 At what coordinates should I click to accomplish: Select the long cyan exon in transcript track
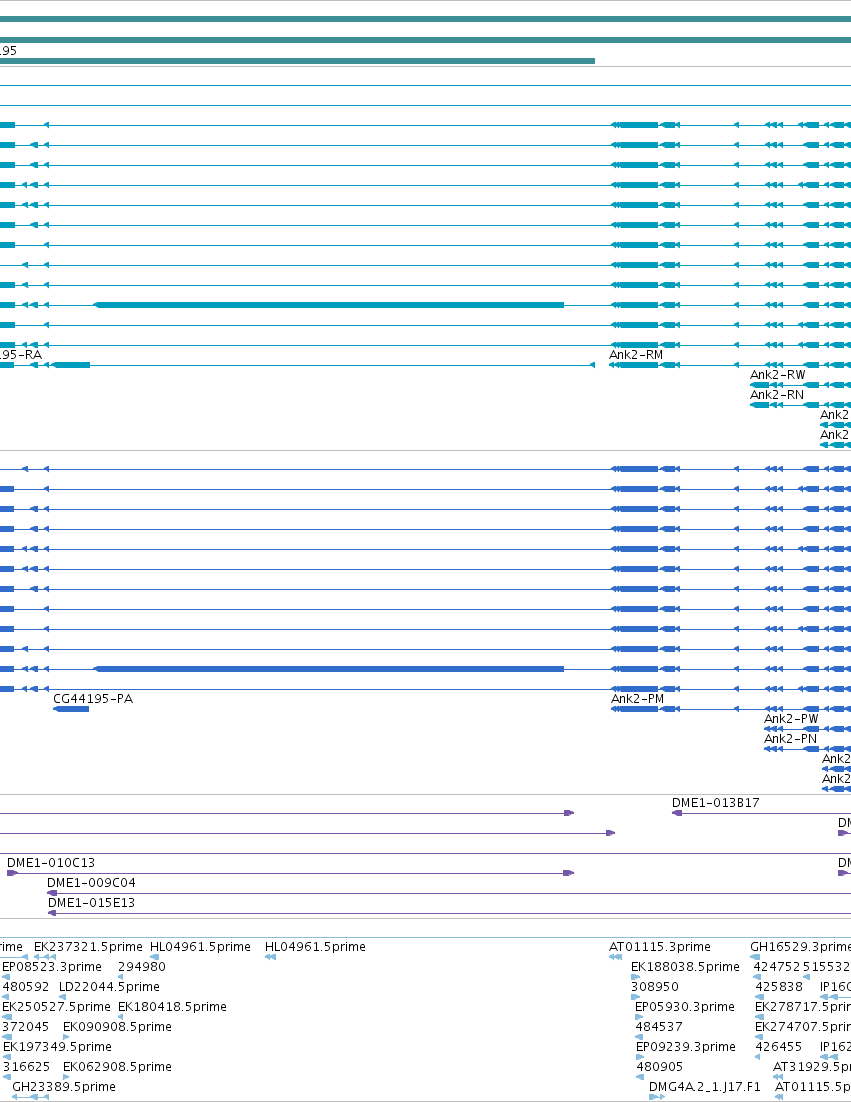[329, 305]
